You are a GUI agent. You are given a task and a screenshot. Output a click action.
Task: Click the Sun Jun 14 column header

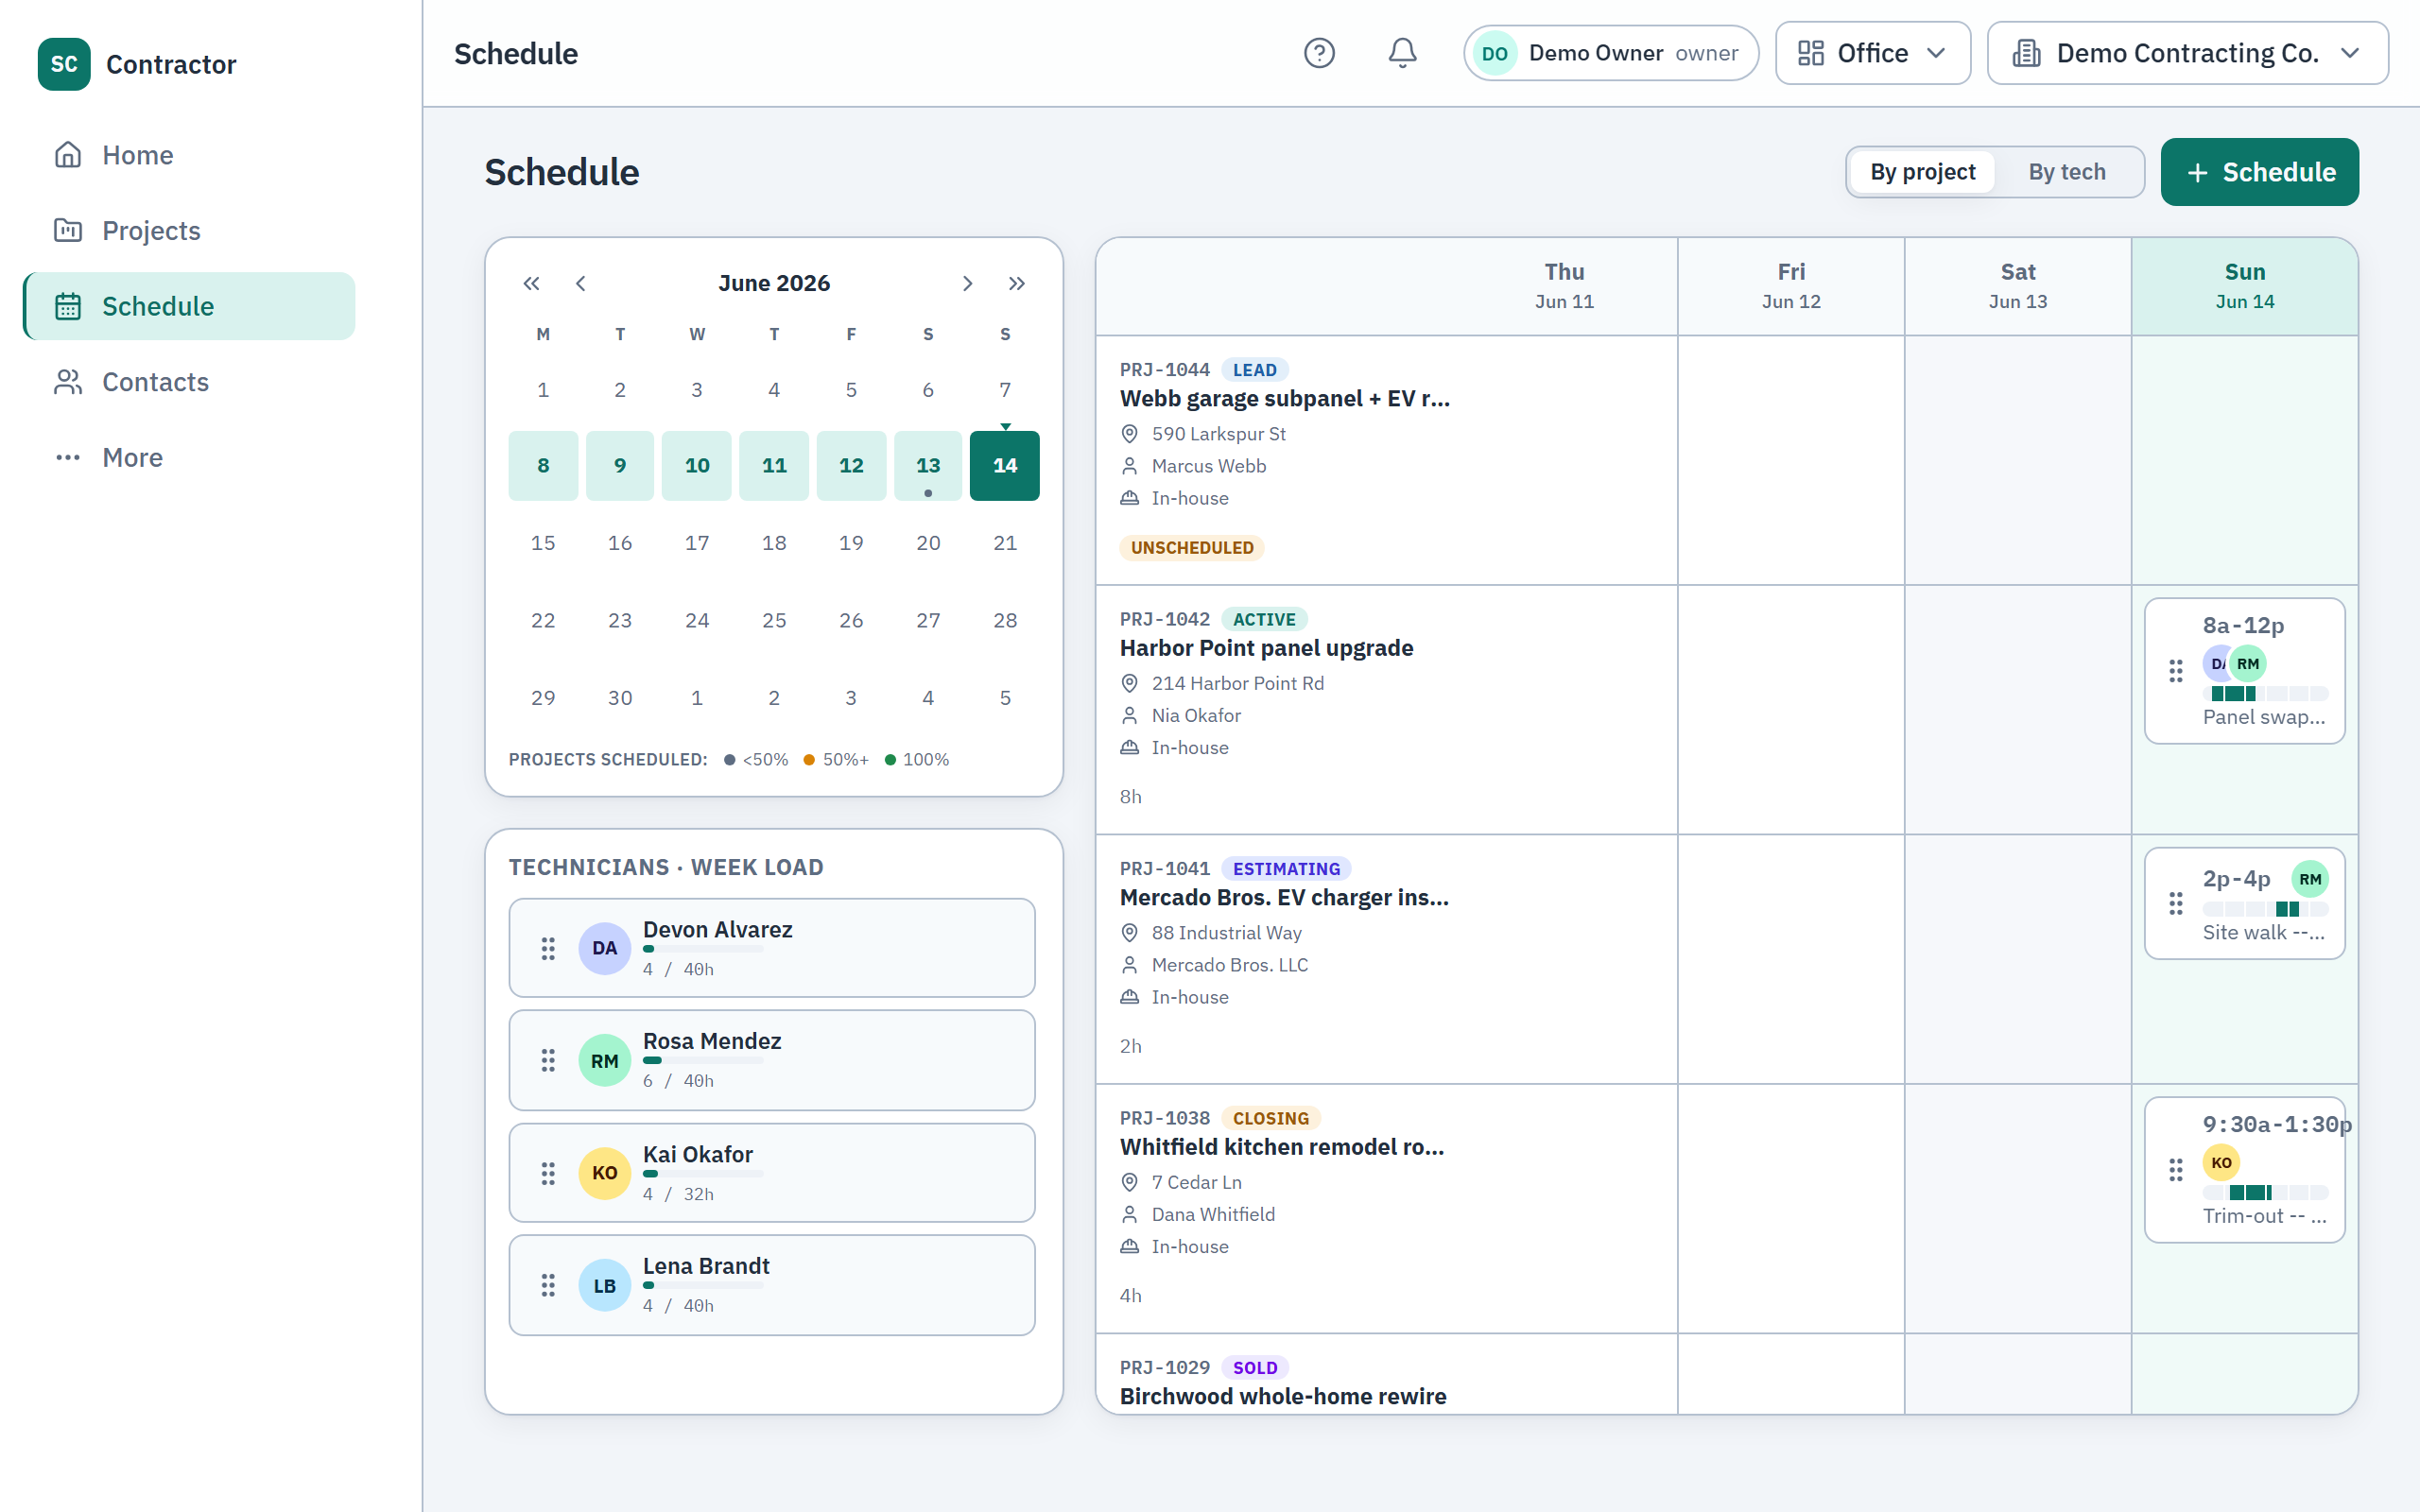tap(2244, 286)
